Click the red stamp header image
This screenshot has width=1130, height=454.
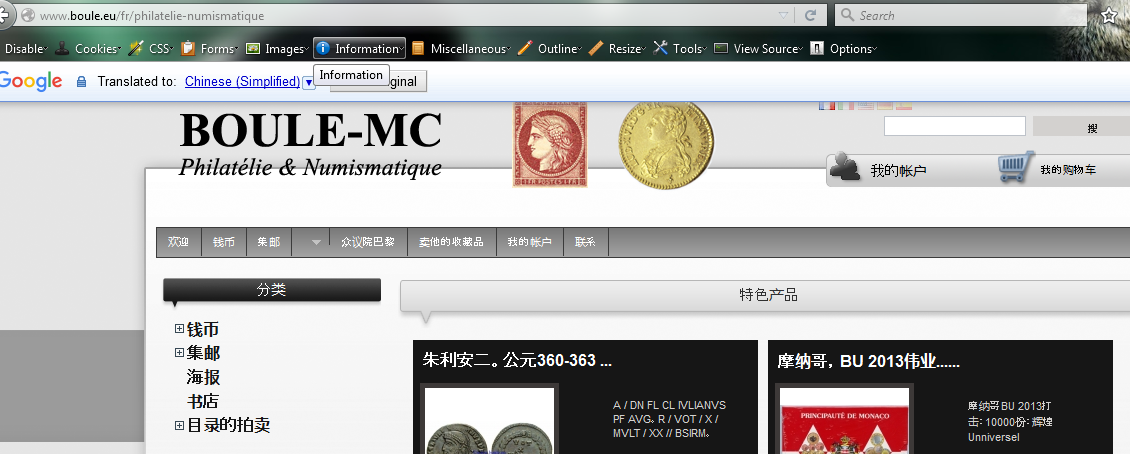click(x=550, y=144)
